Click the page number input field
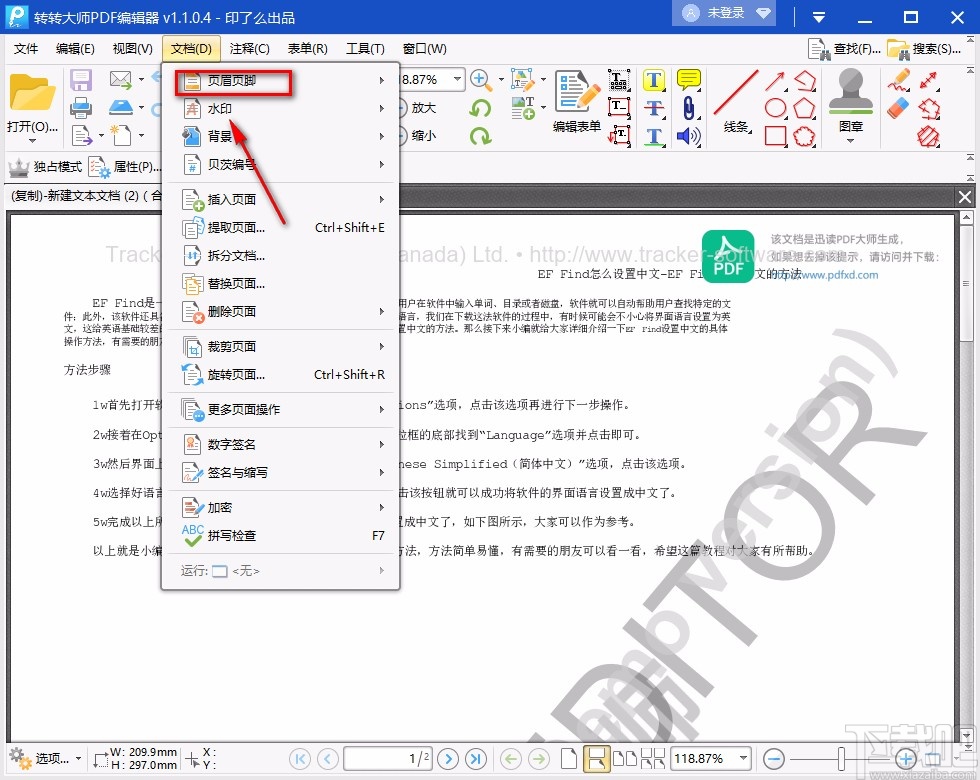 [x=387, y=759]
